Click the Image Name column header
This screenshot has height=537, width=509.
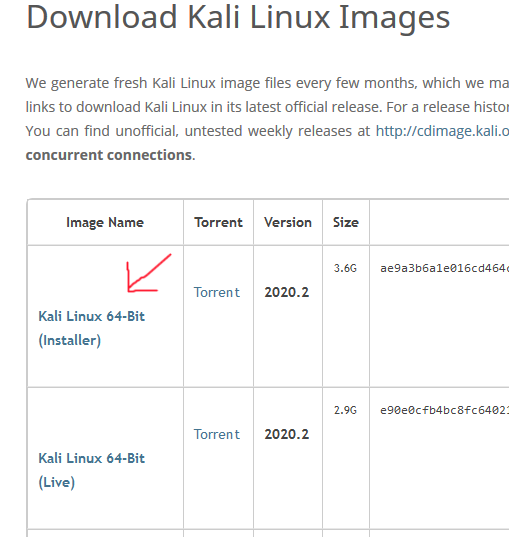105,222
